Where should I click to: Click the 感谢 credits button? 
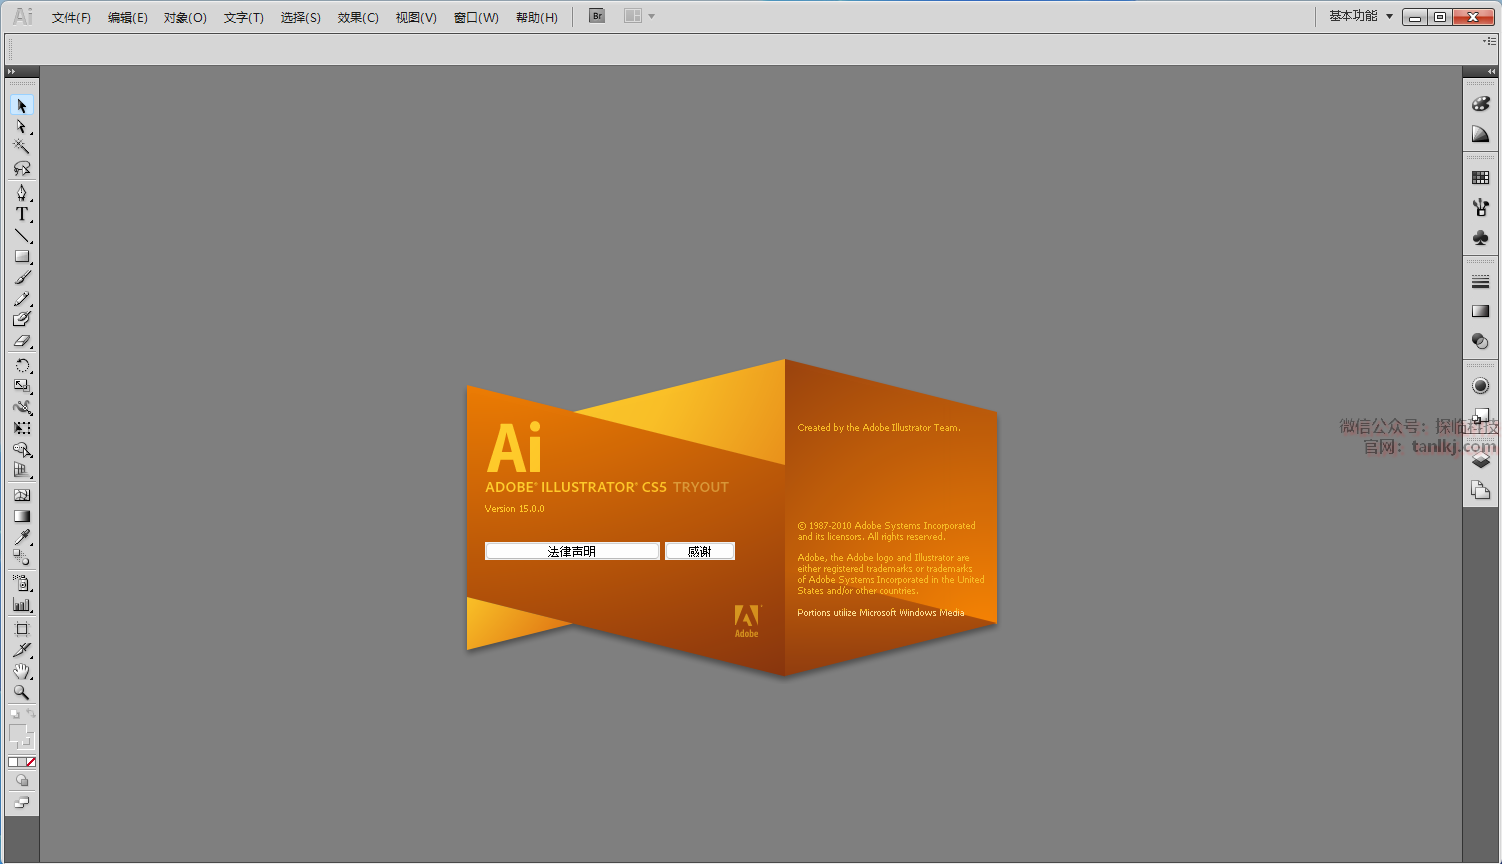700,551
